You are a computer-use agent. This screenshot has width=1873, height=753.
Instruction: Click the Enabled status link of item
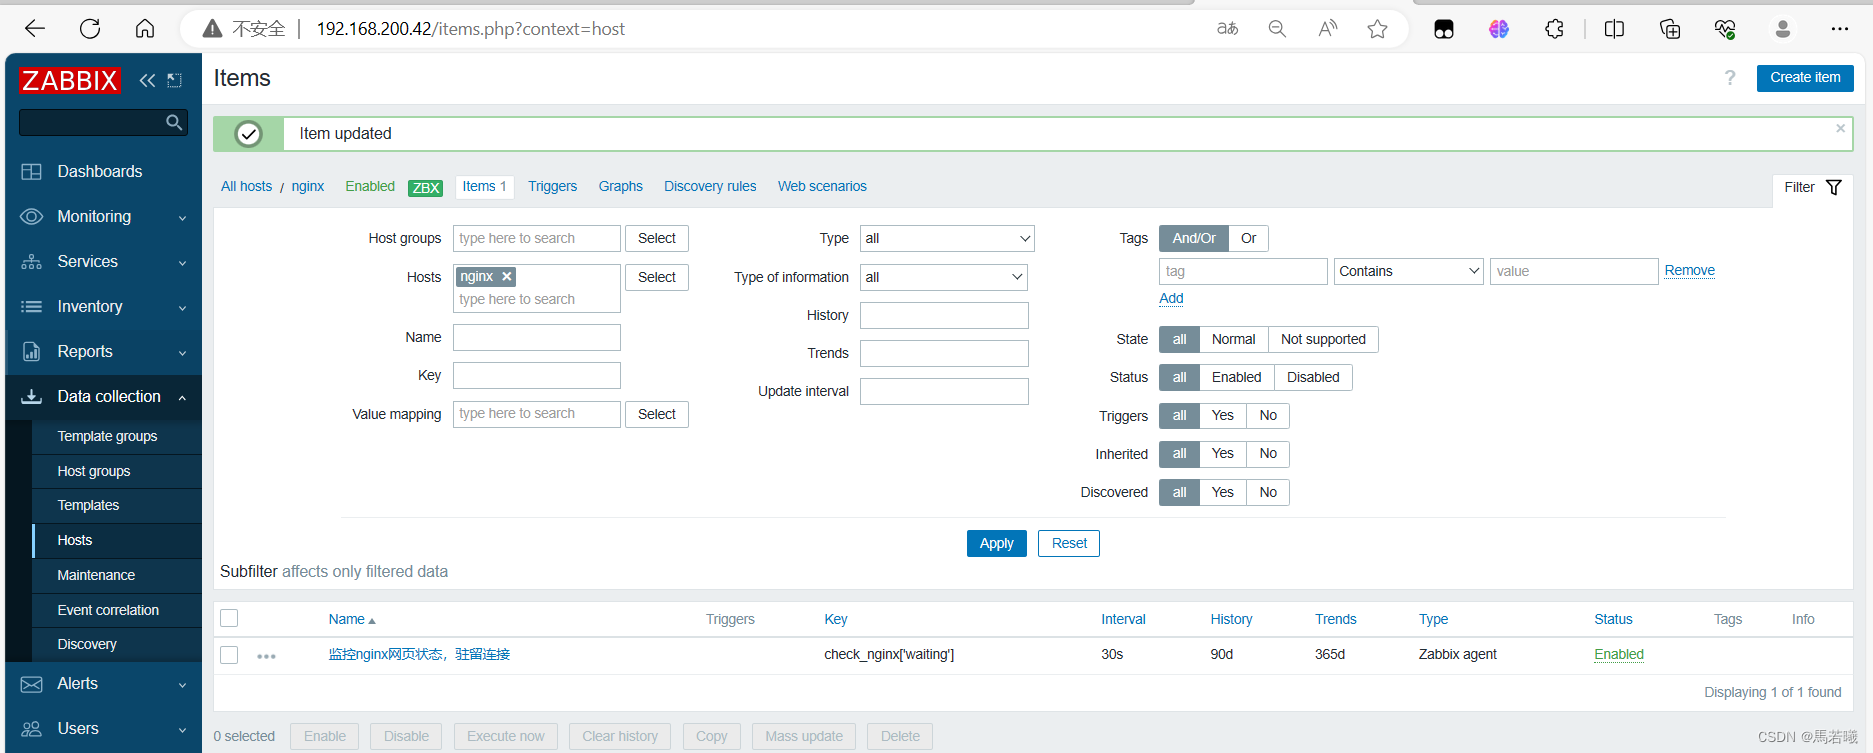1618,654
